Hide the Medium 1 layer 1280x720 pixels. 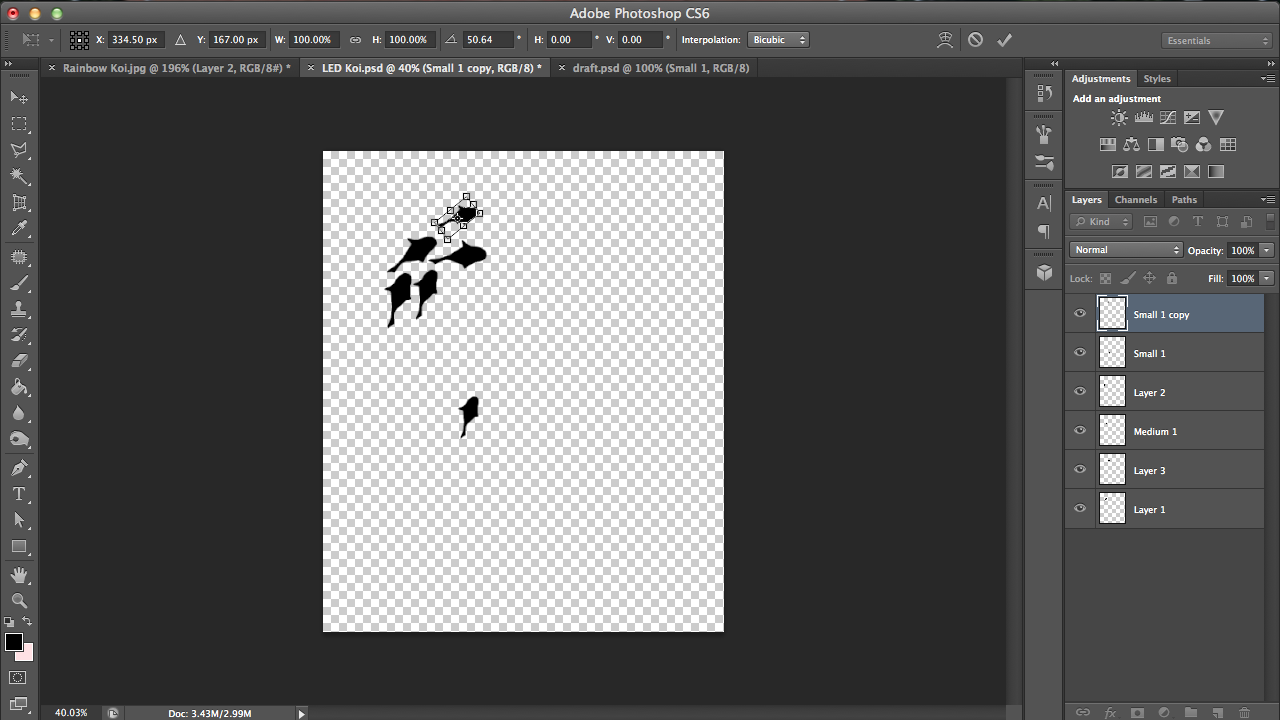[x=1080, y=430]
